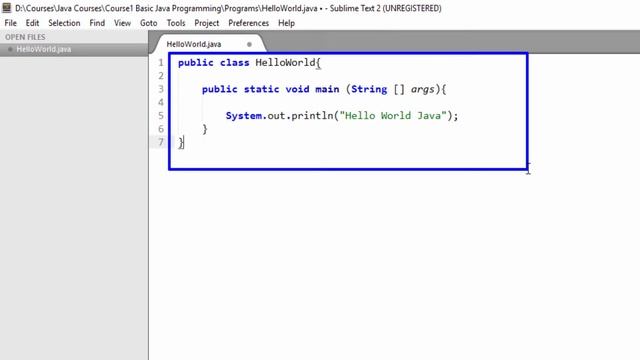Viewport: 640px width, 360px height.
Task: Click the "Hello World Java" string literal
Action: (393, 116)
